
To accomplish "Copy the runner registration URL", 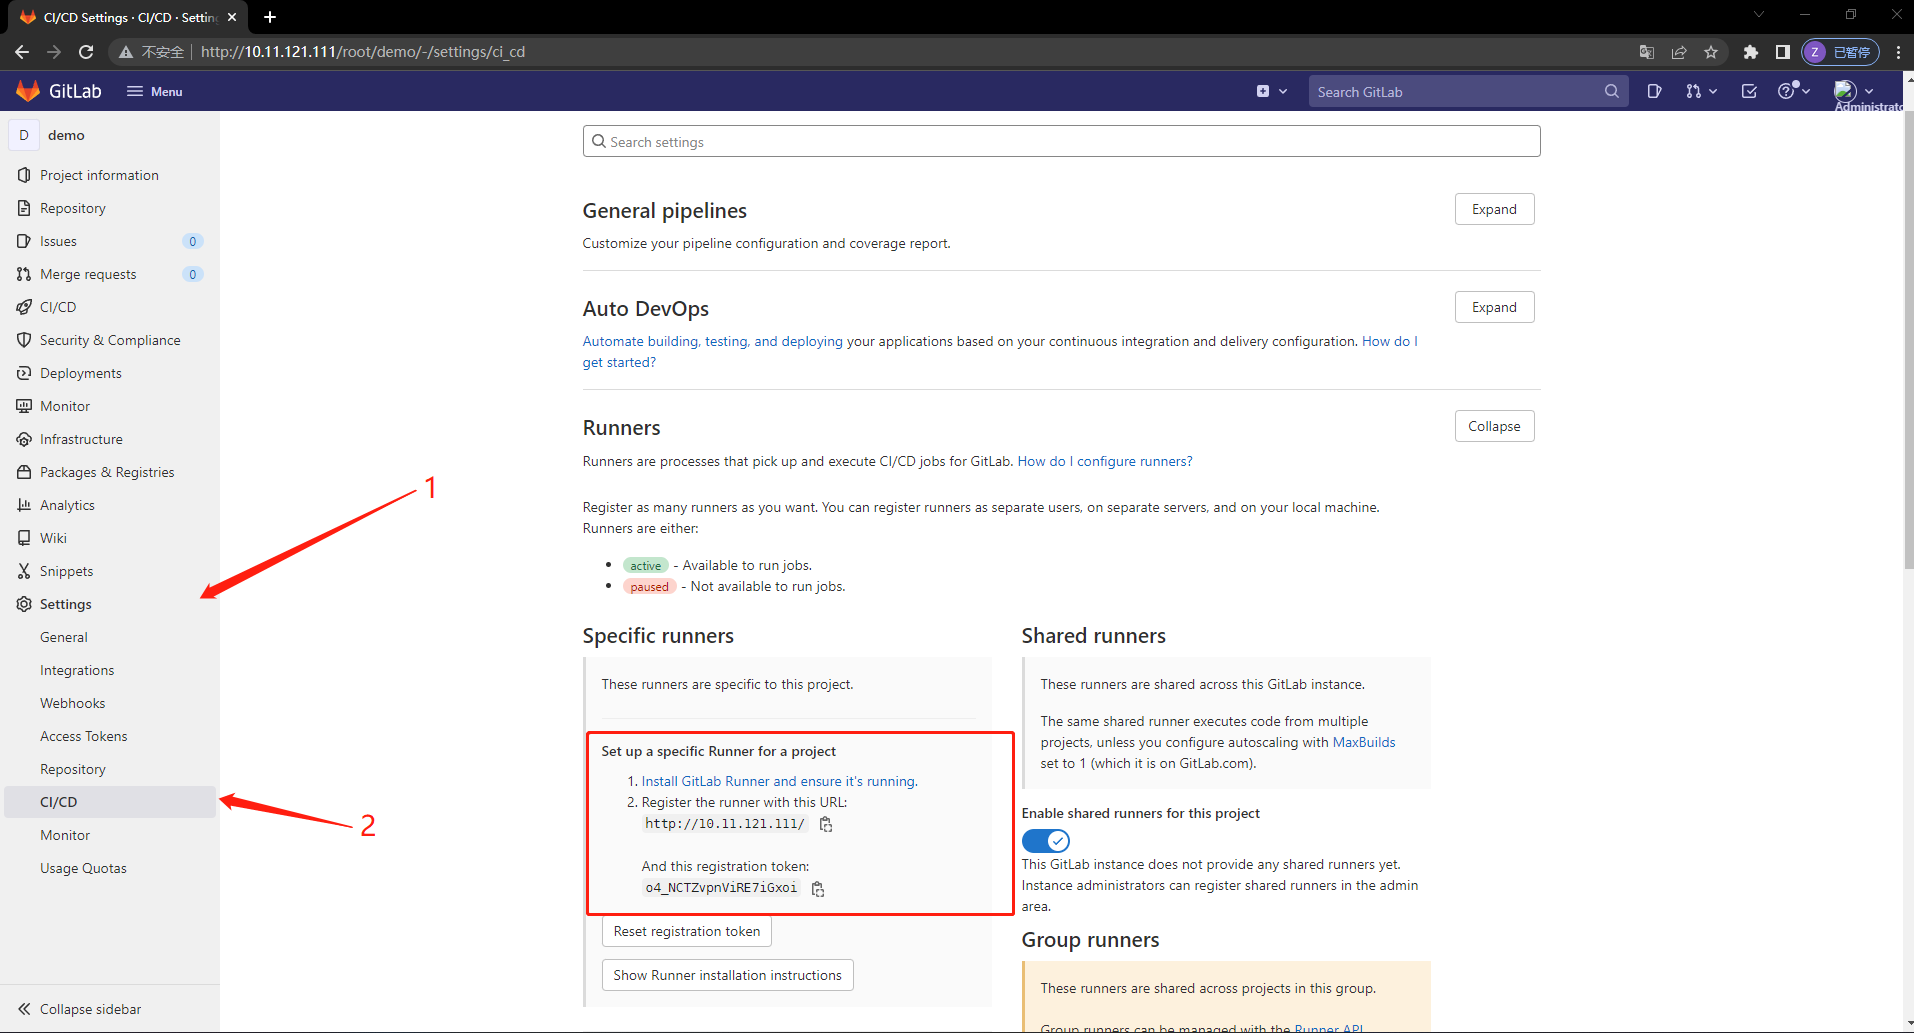I will tap(826, 824).
